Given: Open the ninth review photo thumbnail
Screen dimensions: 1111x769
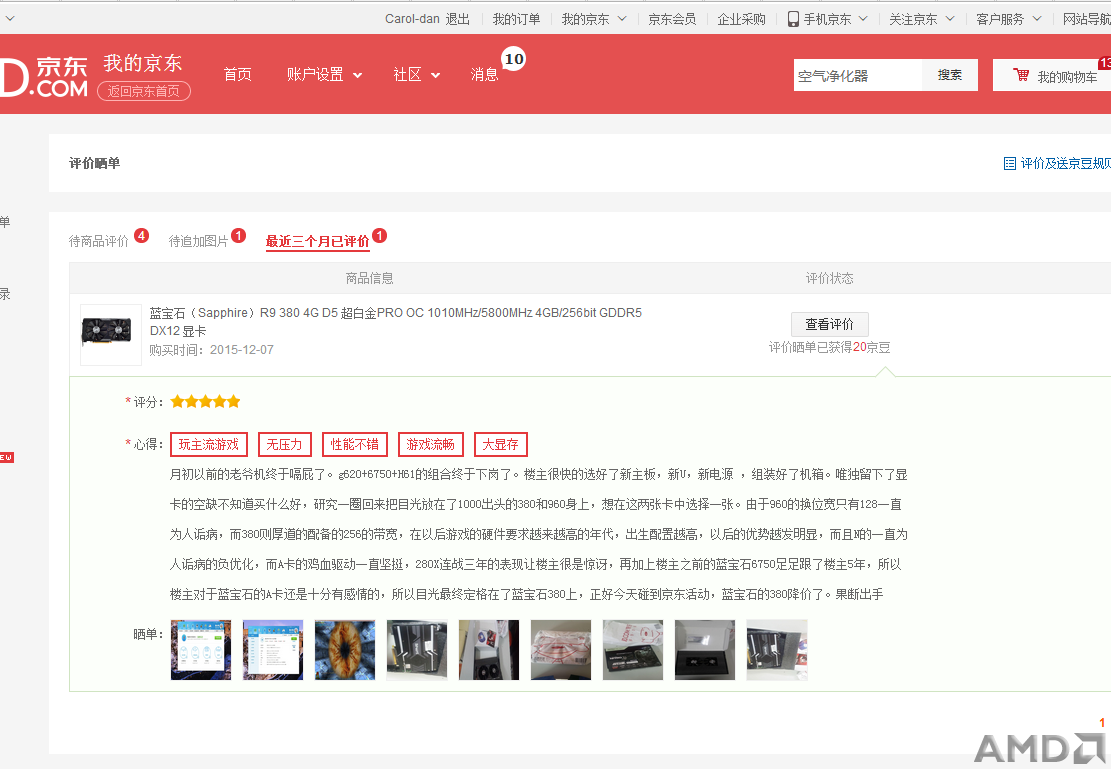Looking at the screenshot, I should [777, 650].
